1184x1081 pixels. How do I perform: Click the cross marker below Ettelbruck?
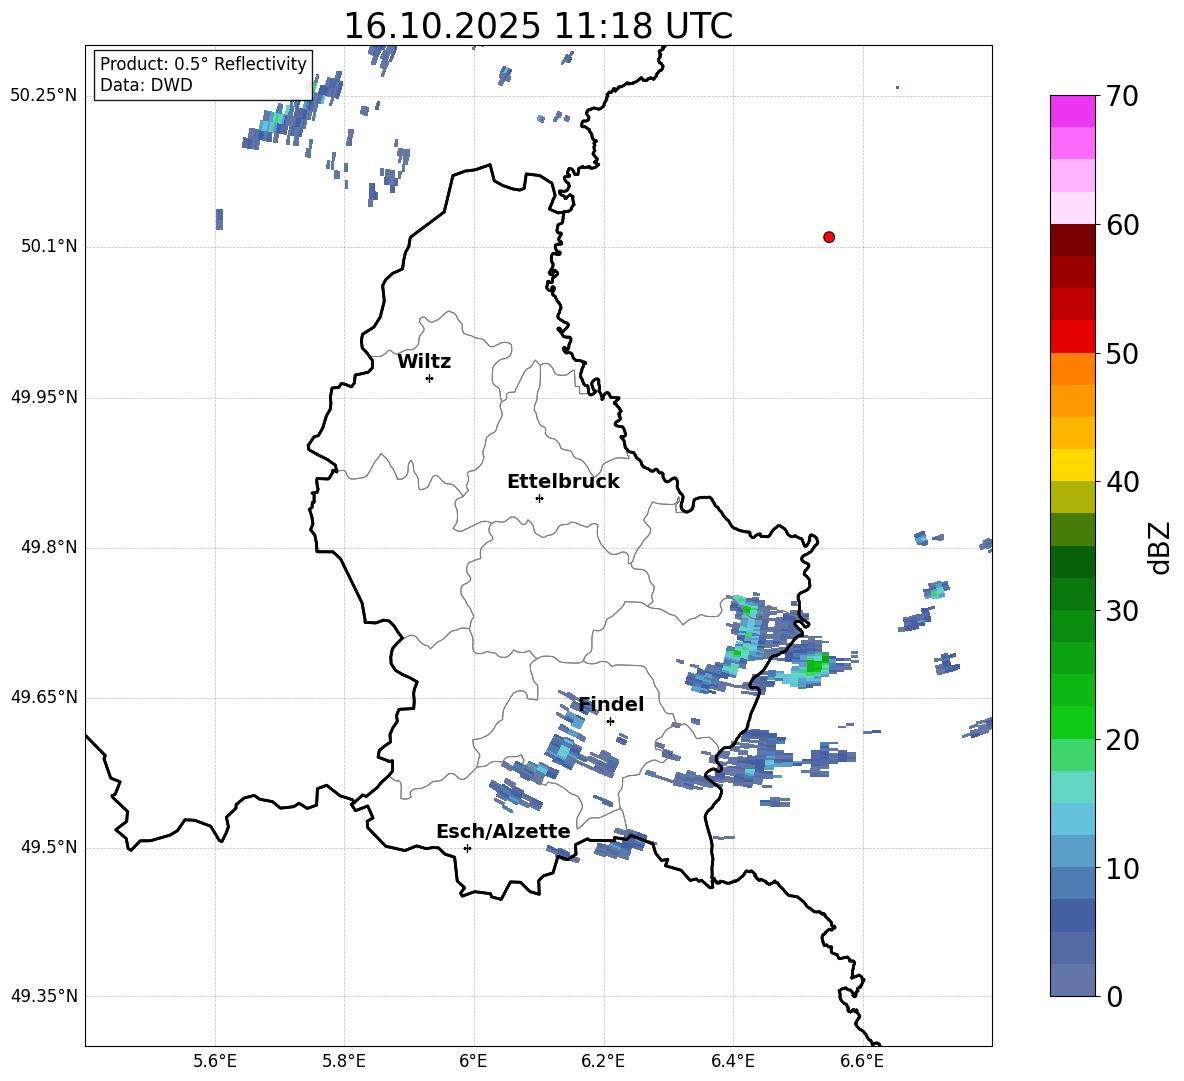coord(539,498)
